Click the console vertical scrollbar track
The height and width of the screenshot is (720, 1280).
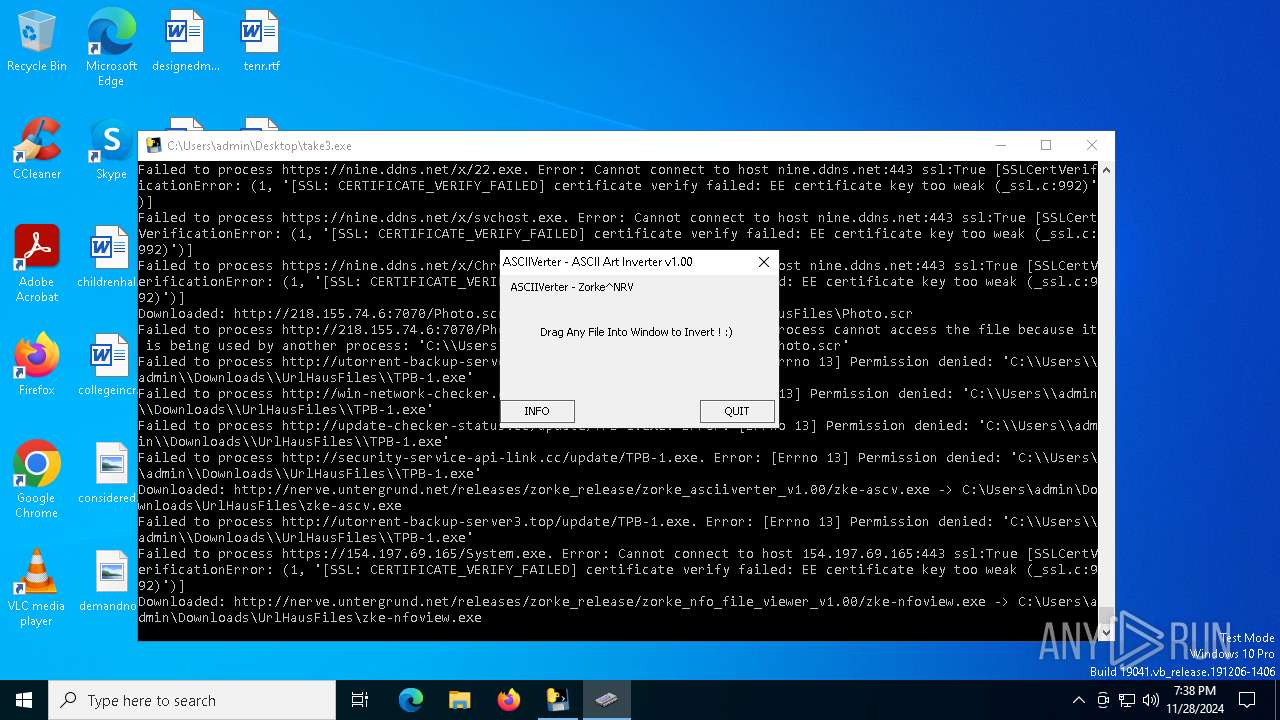(1106, 400)
